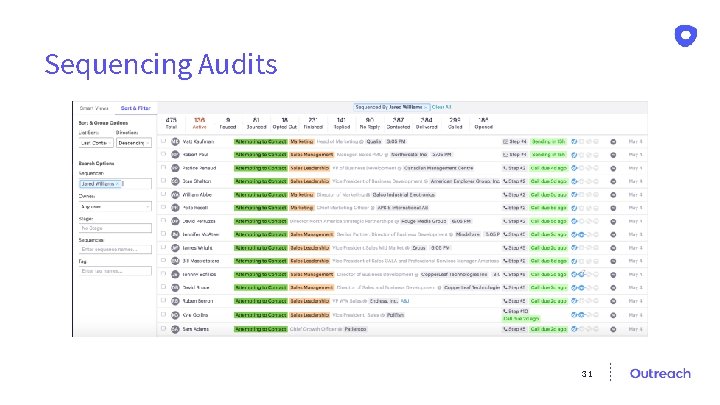Click the Marketing tag in William Abbe row

pos(302,195)
